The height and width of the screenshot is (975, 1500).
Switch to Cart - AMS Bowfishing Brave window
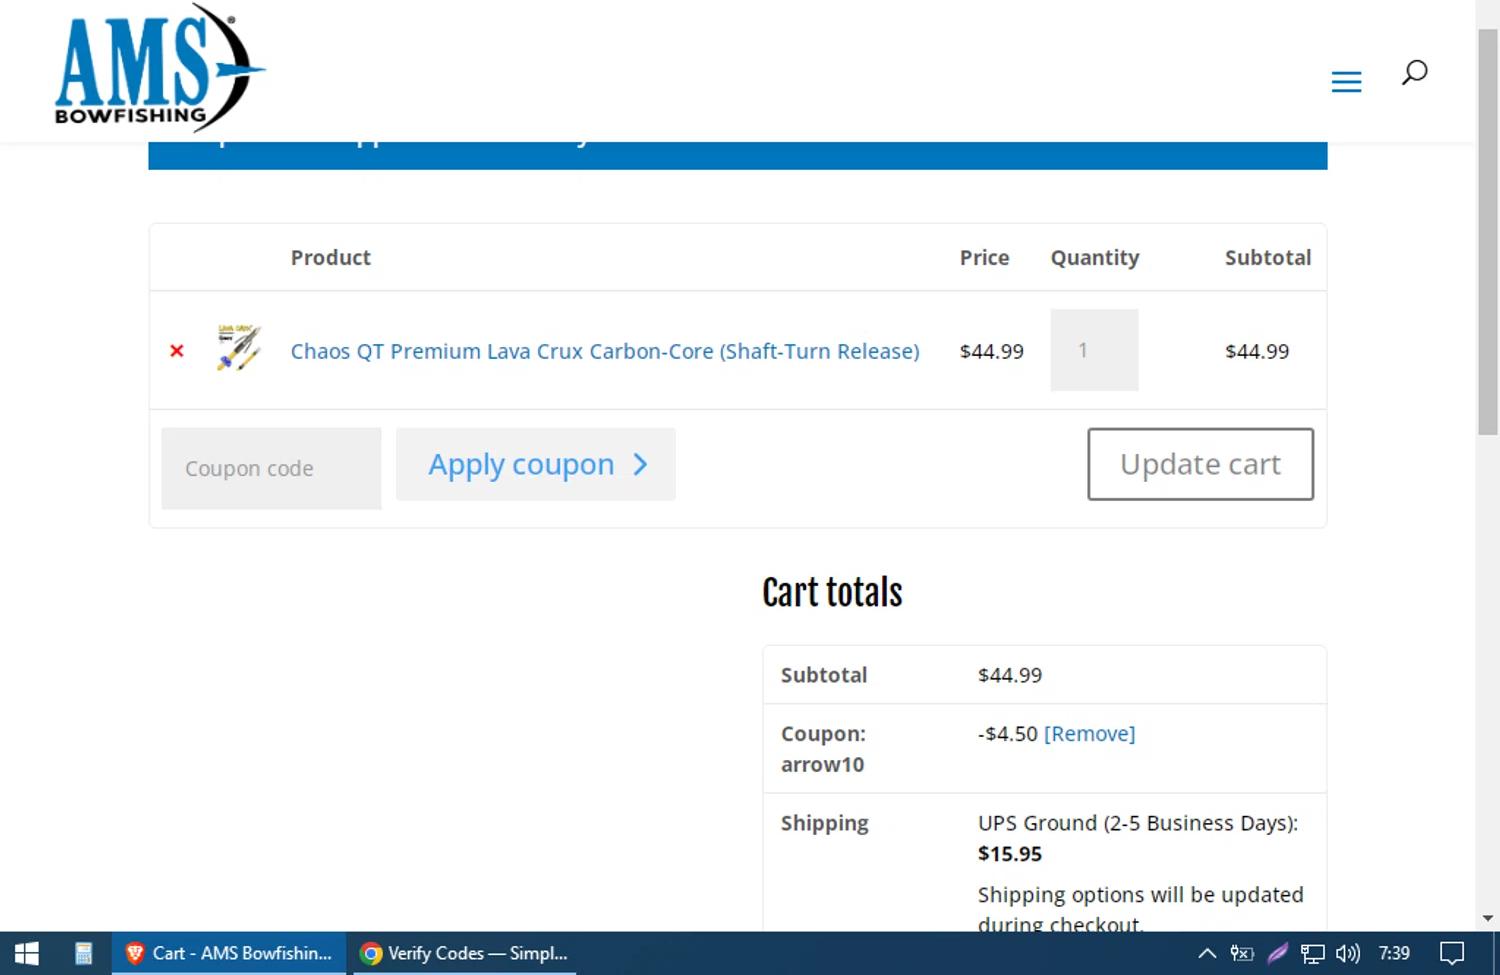(229, 953)
